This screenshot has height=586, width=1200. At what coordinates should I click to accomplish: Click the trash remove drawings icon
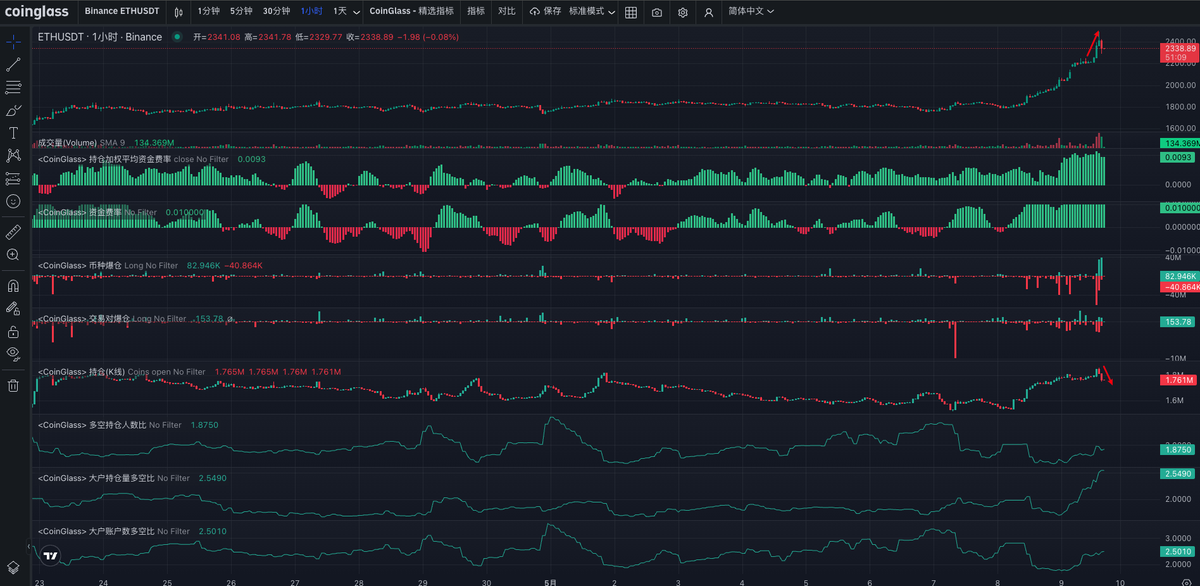coord(13,384)
